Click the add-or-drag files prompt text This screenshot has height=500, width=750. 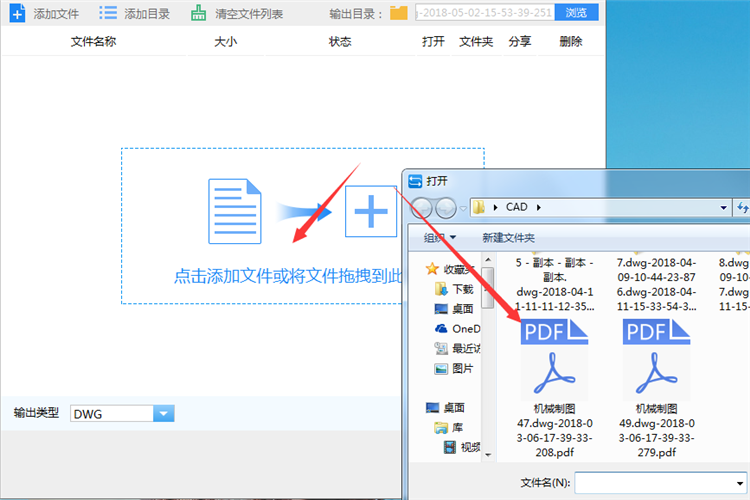click(287, 276)
